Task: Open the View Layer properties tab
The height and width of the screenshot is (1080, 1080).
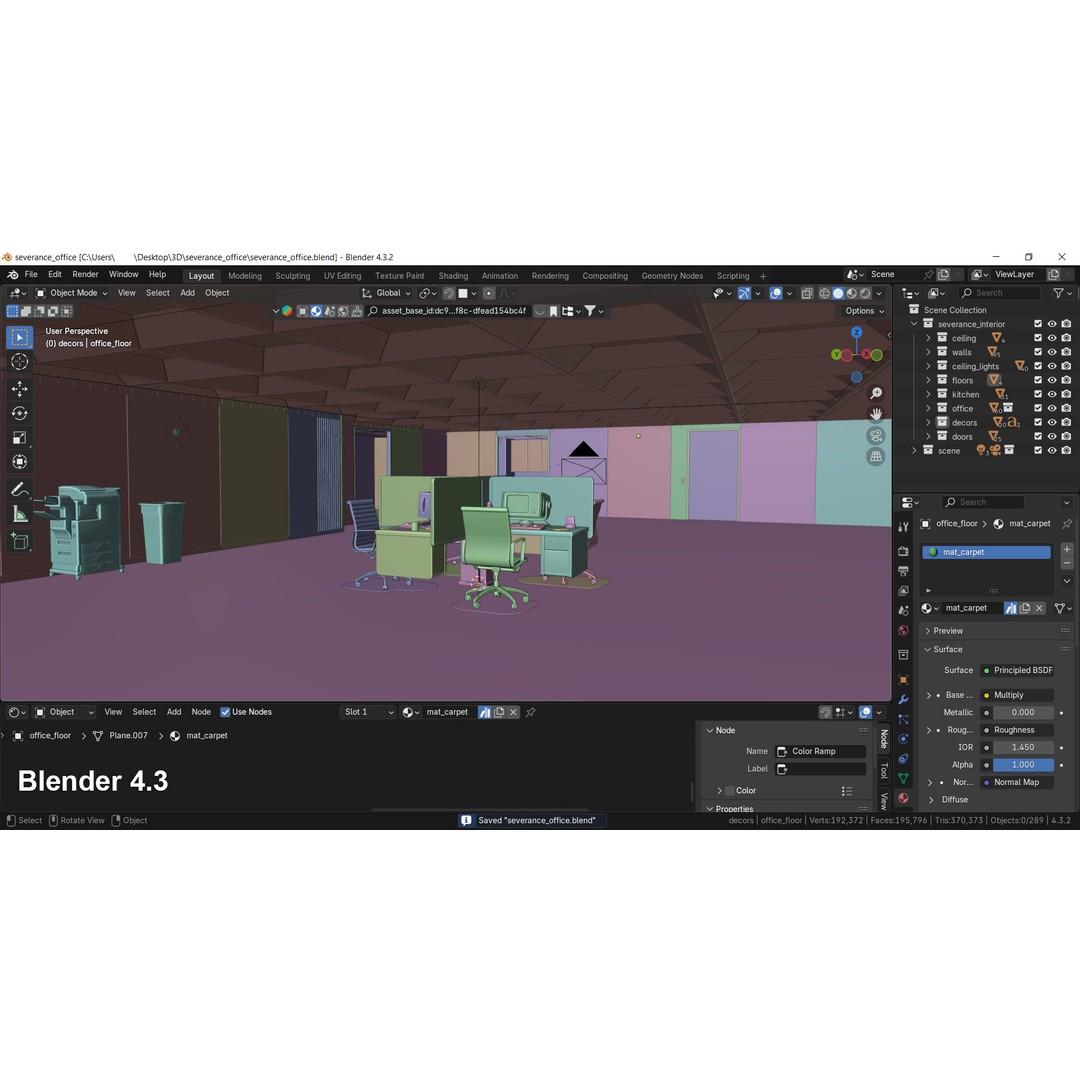Action: (x=904, y=591)
